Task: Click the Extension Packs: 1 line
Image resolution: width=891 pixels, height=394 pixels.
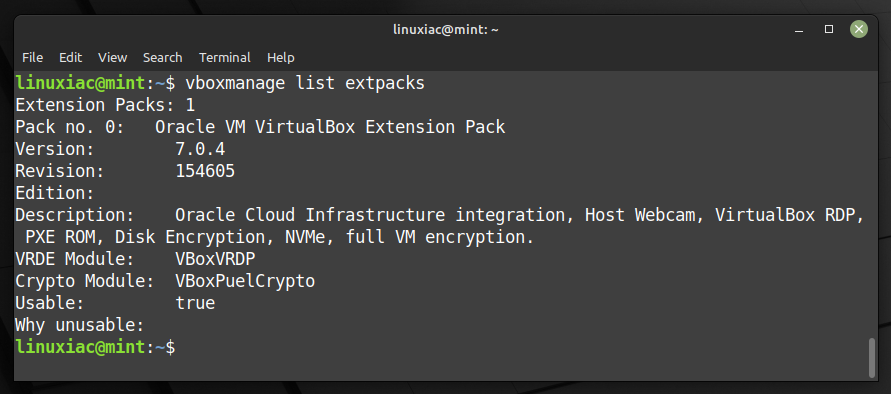Action: pos(105,105)
